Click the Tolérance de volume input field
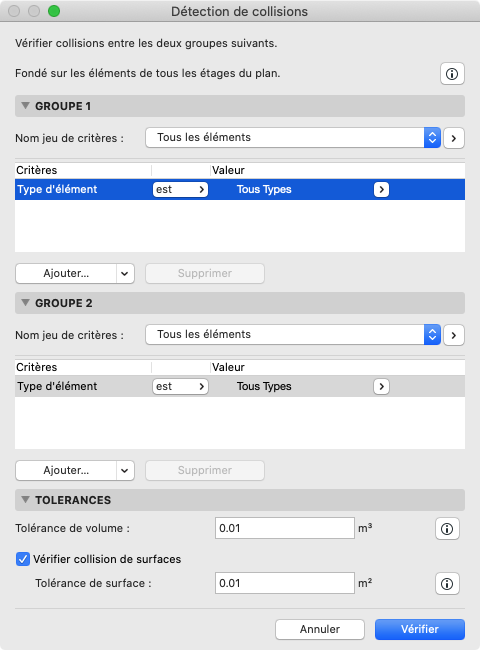480x650 pixels. (x=285, y=528)
